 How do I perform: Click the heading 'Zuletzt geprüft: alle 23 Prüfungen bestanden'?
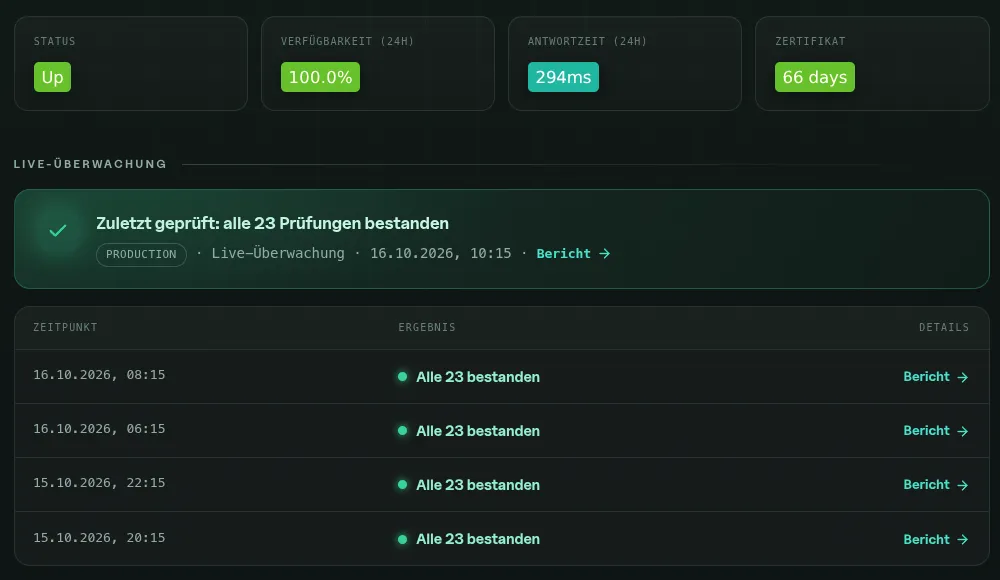(x=272, y=224)
